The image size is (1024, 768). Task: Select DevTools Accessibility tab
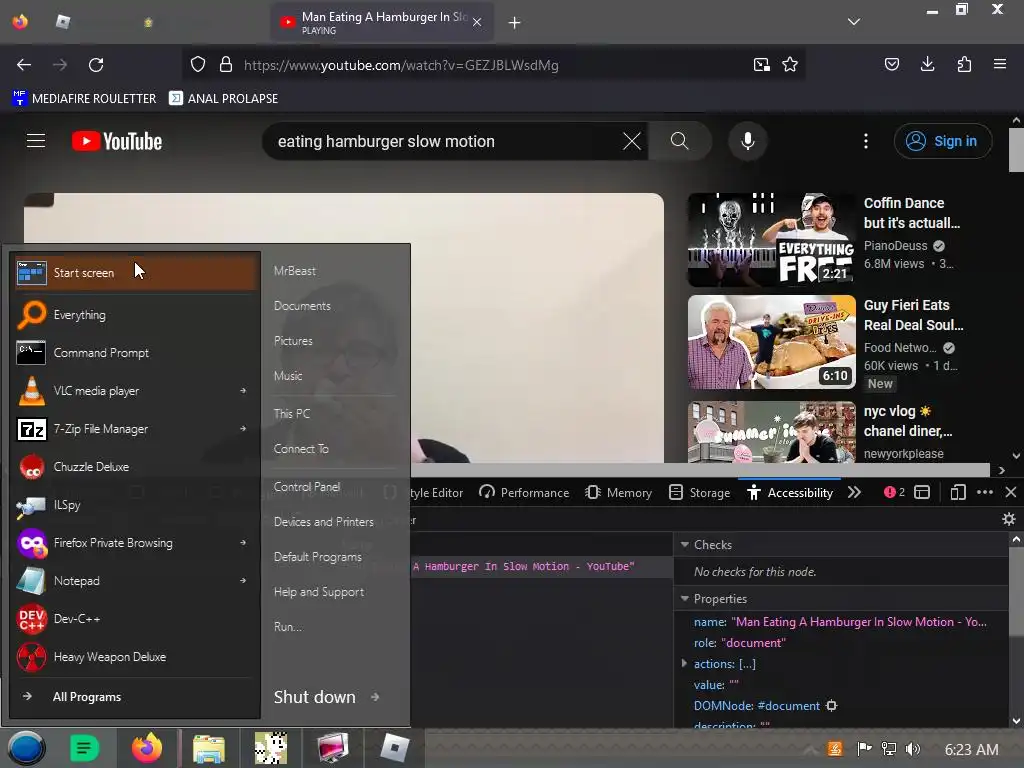pos(790,492)
